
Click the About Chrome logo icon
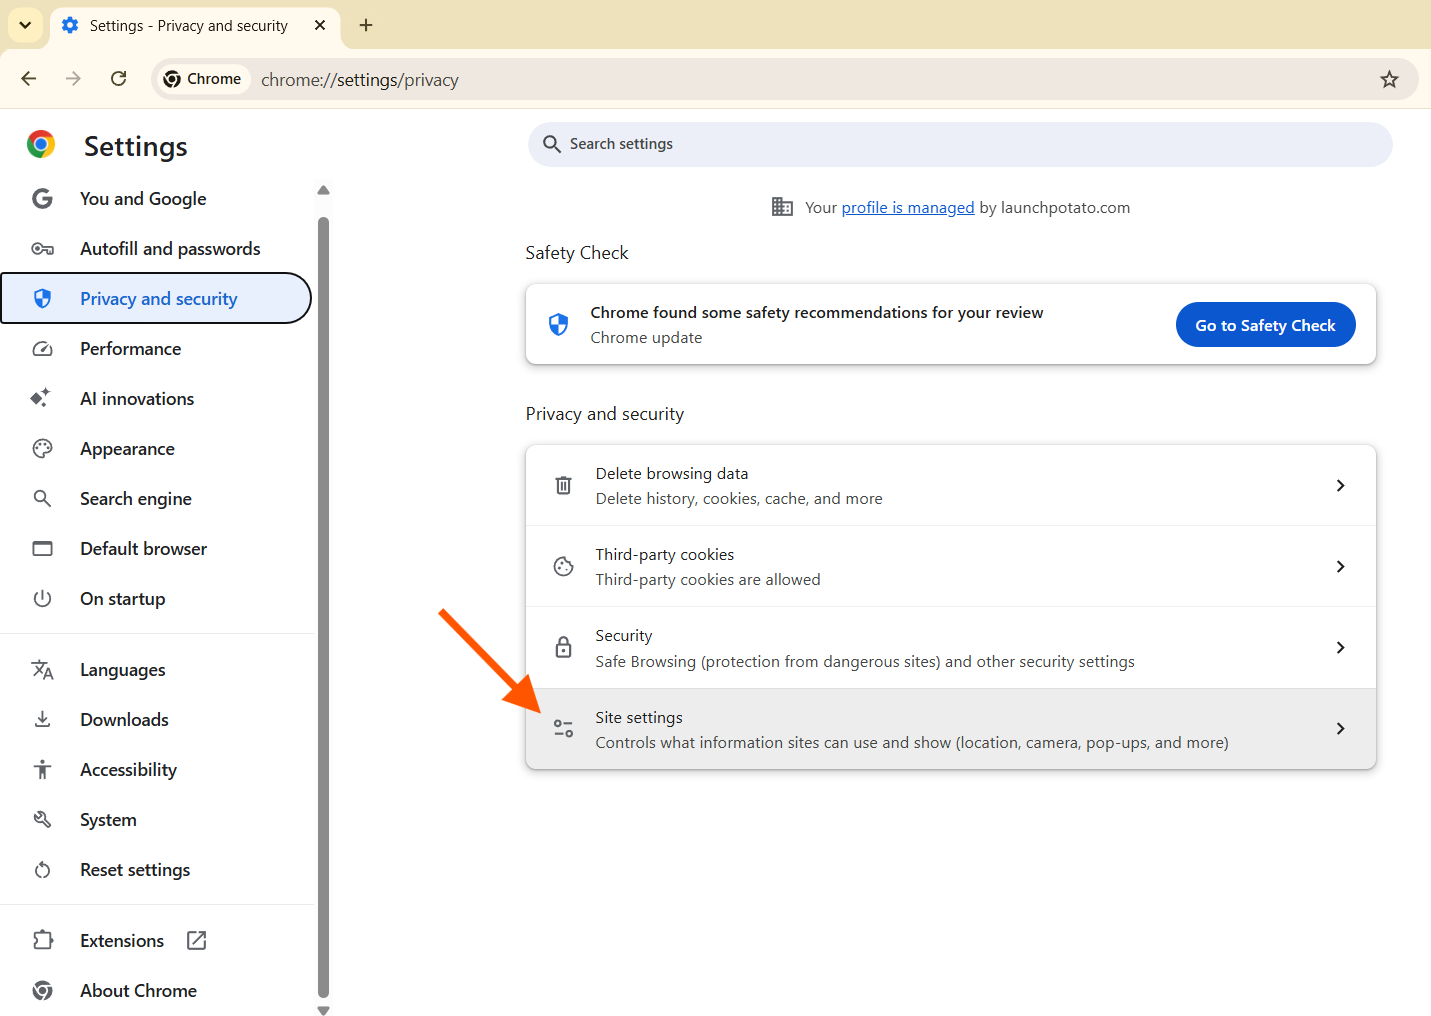pyautogui.click(x=42, y=990)
